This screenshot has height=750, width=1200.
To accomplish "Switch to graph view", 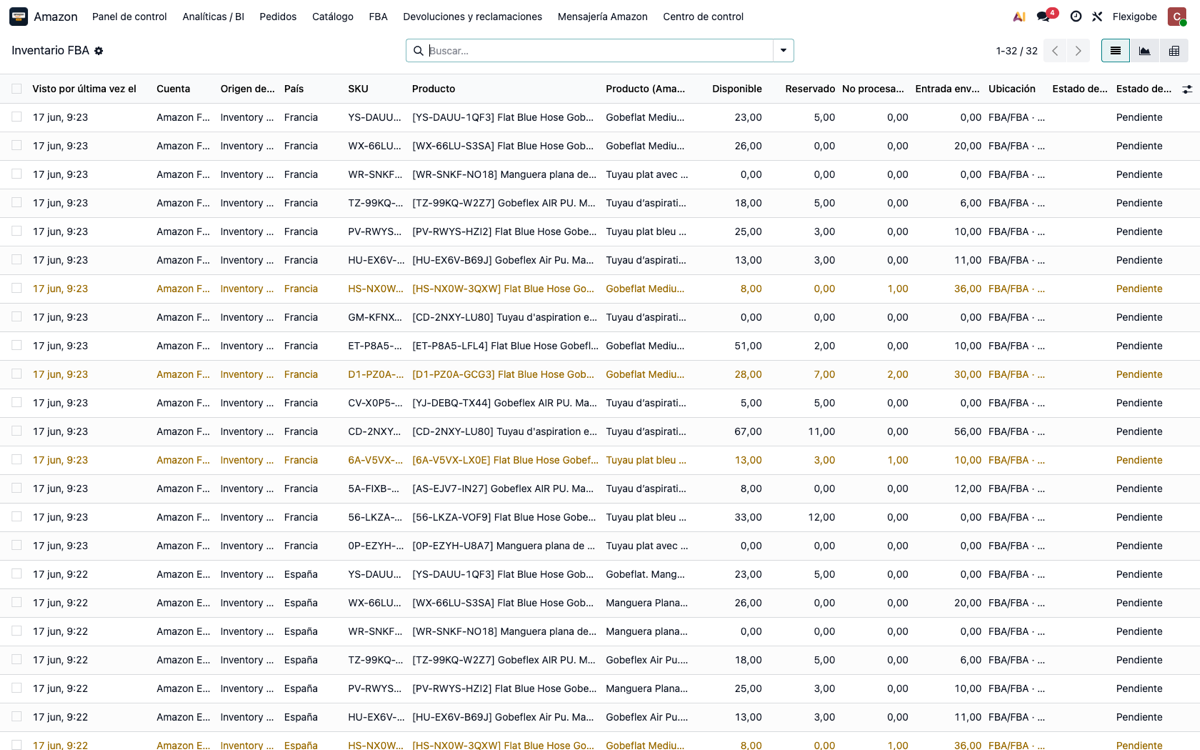I will 1145,51.
